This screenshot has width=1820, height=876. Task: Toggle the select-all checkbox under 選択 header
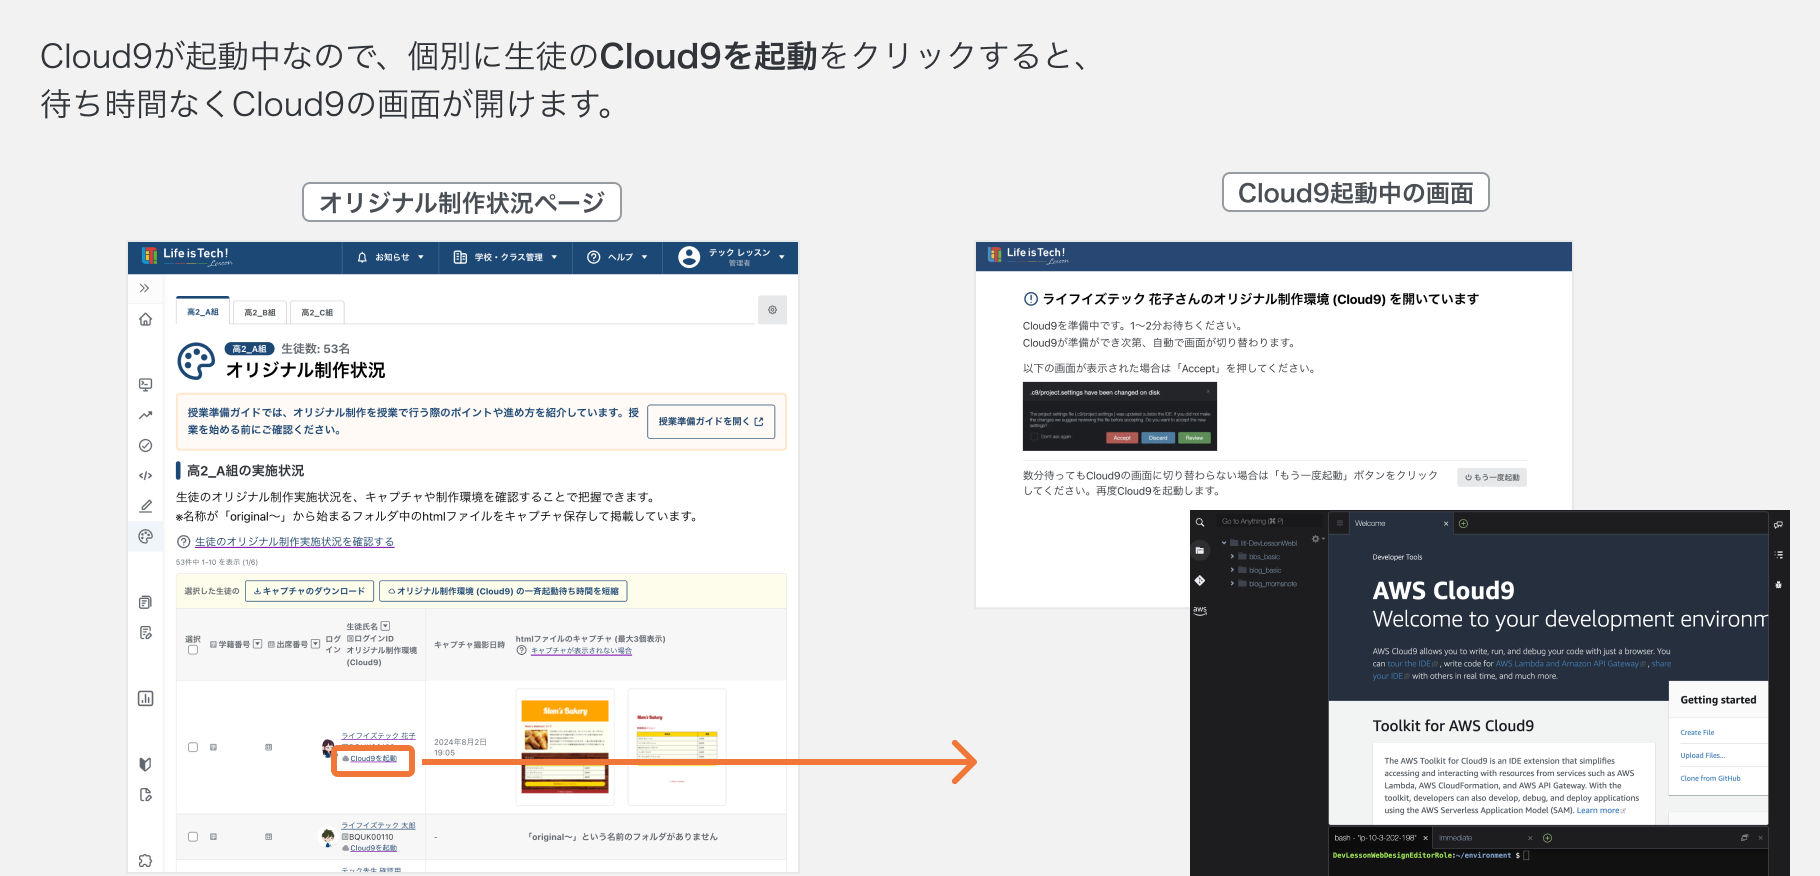point(193,650)
